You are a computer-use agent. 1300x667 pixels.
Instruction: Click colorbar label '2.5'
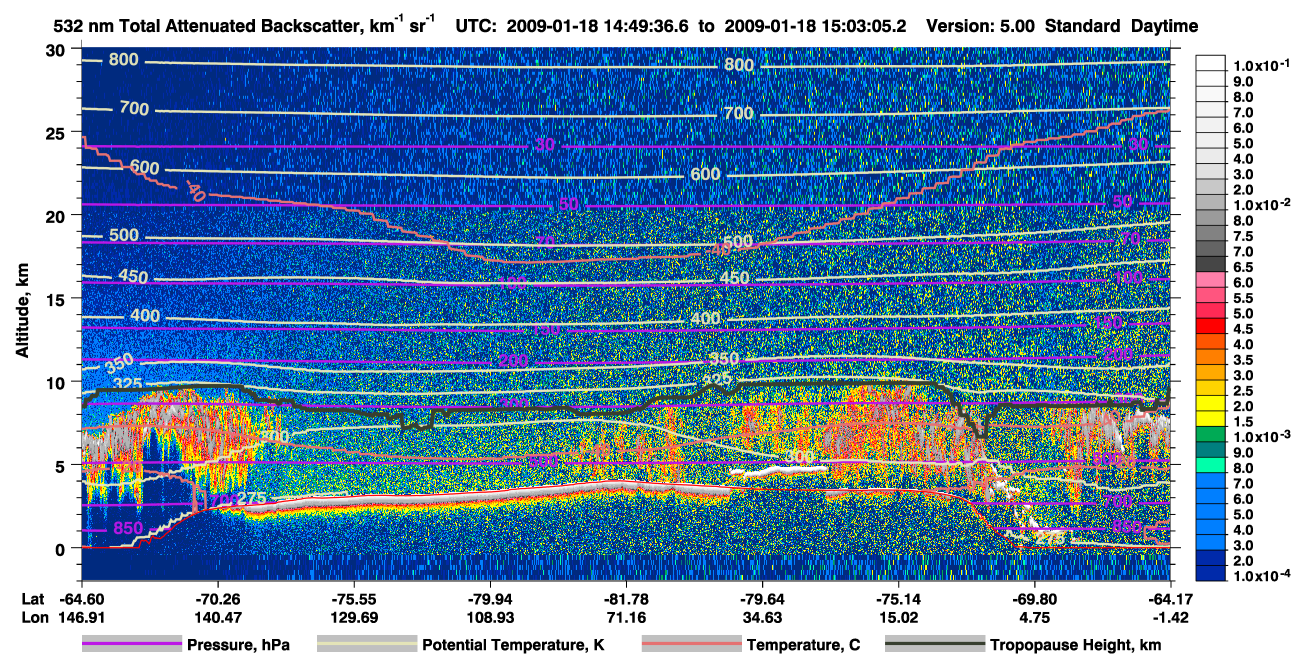click(x=1243, y=391)
